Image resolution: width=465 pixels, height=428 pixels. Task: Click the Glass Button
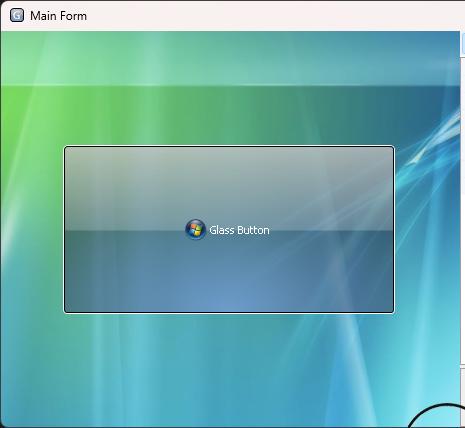coord(229,229)
